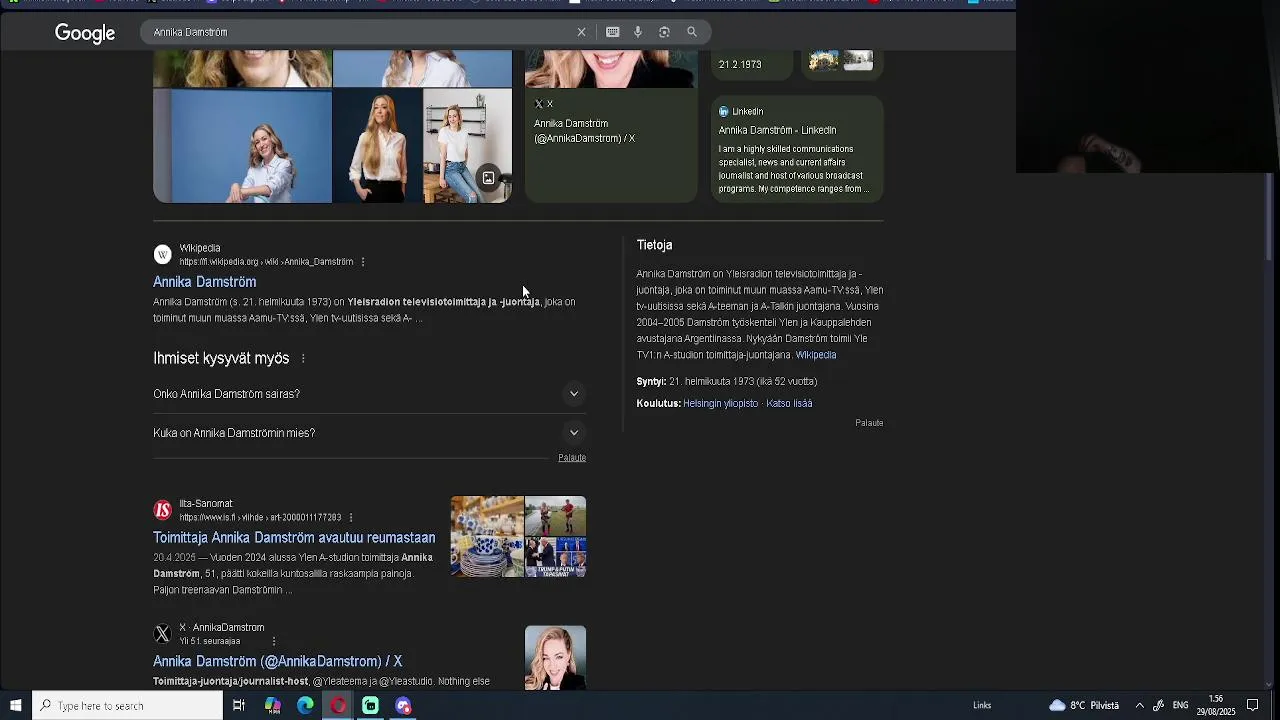Open options next to Ihmiset kysyvät myös
Screen dimensions: 1280x720
[x=303, y=358]
